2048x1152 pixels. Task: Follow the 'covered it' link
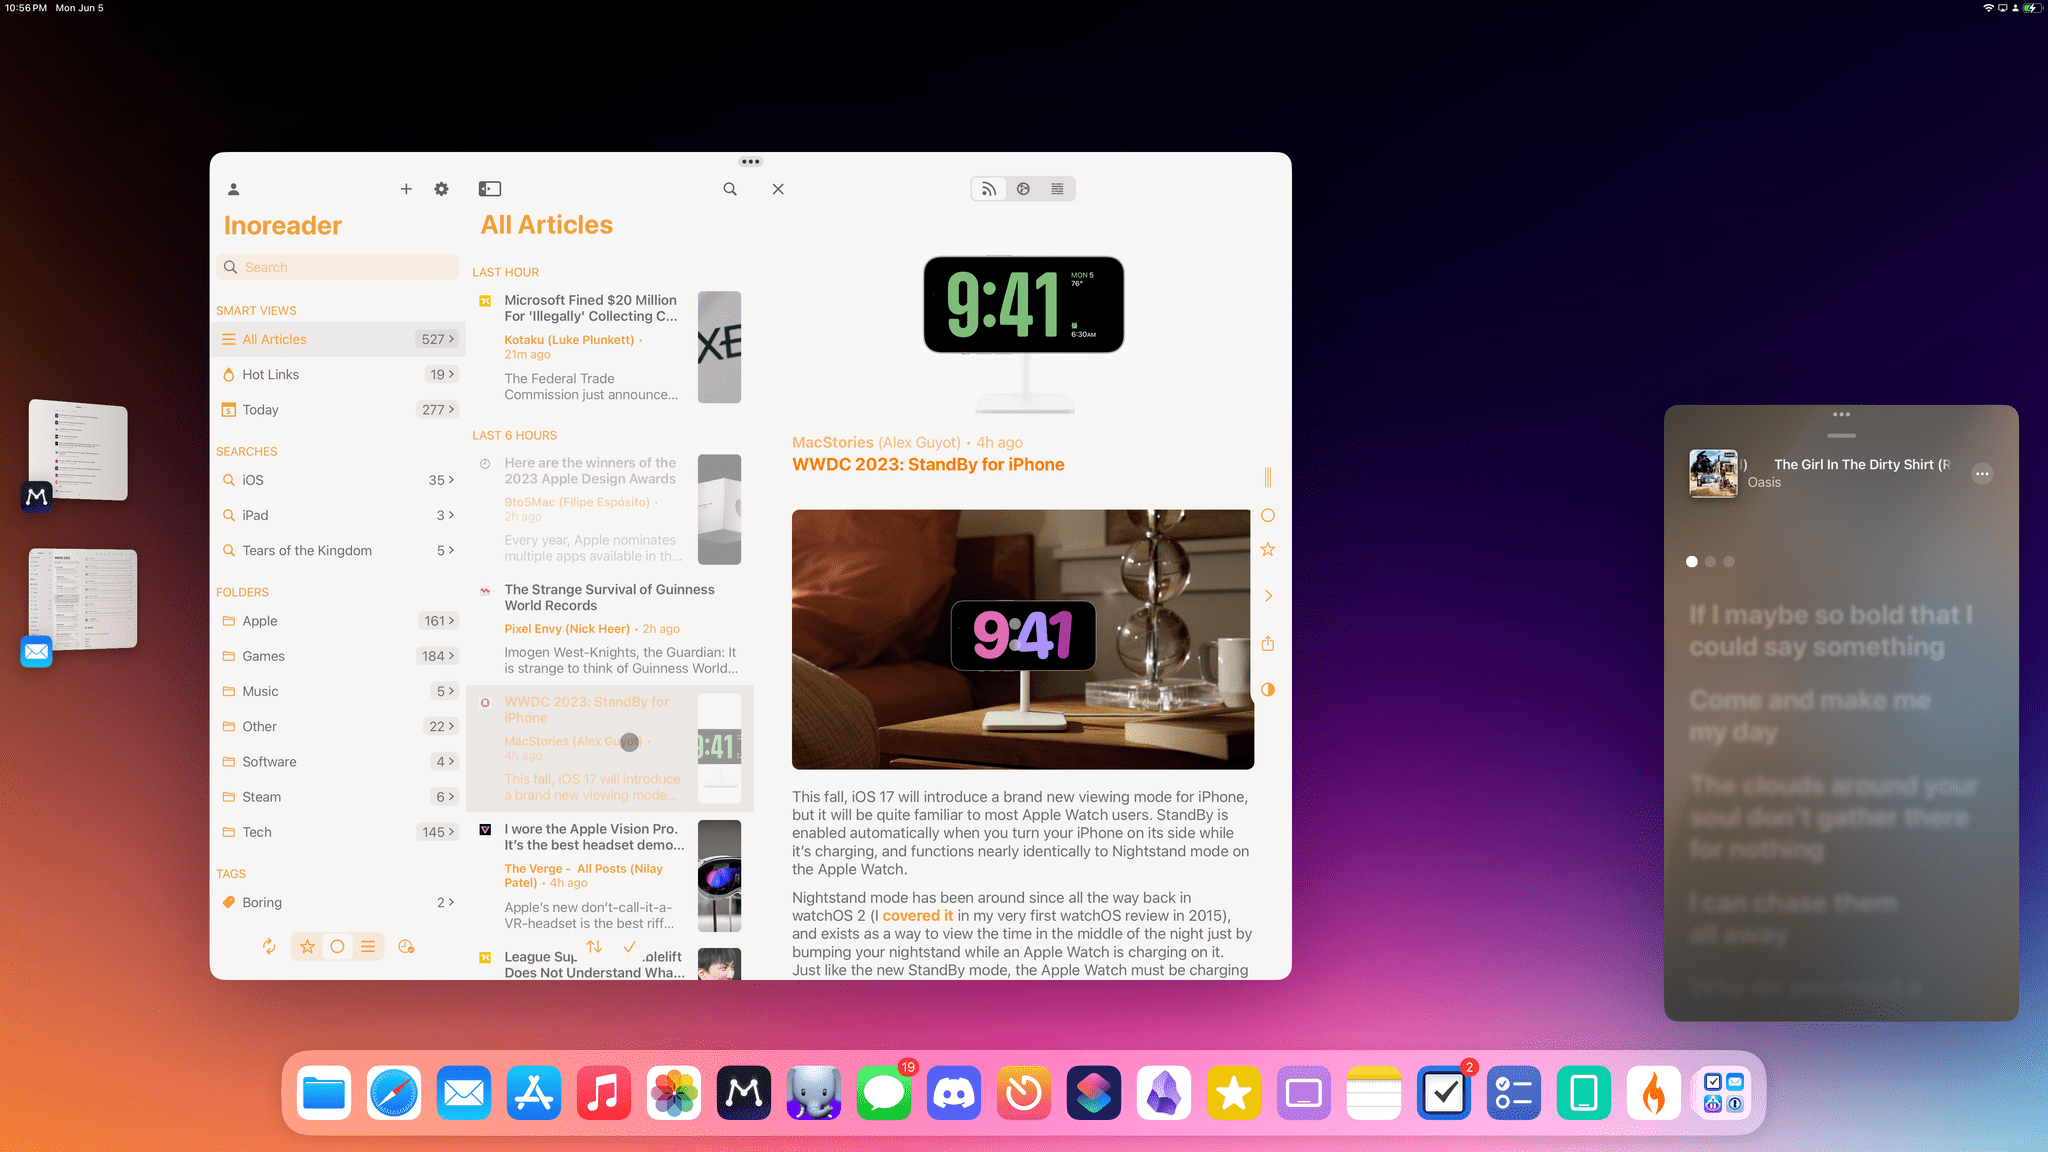click(x=917, y=915)
